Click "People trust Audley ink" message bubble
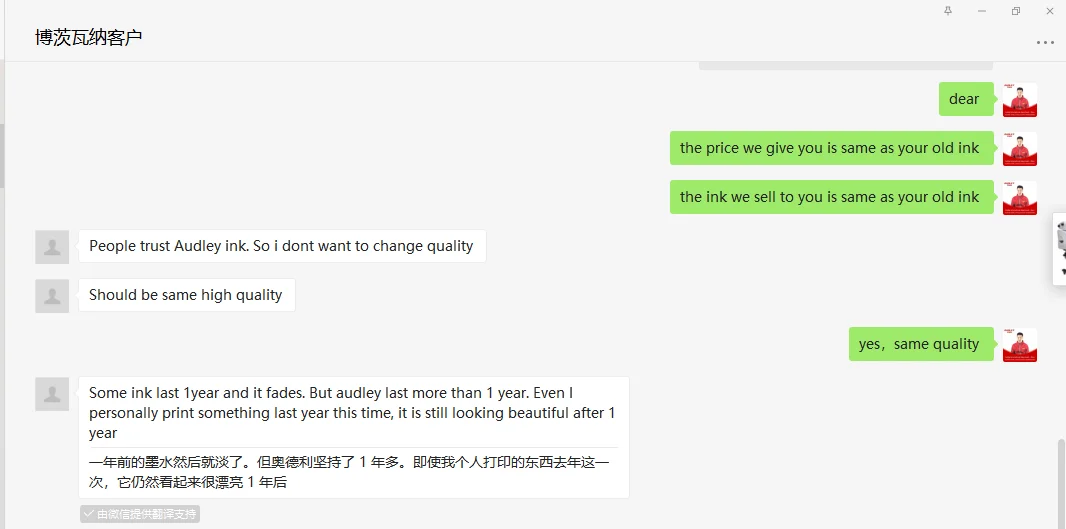Image resolution: width=1066 pixels, height=529 pixels. [281, 246]
